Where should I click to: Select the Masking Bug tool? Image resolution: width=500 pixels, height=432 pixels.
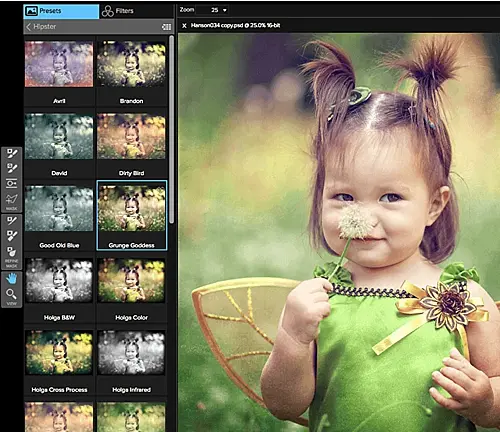[x=11, y=183]
